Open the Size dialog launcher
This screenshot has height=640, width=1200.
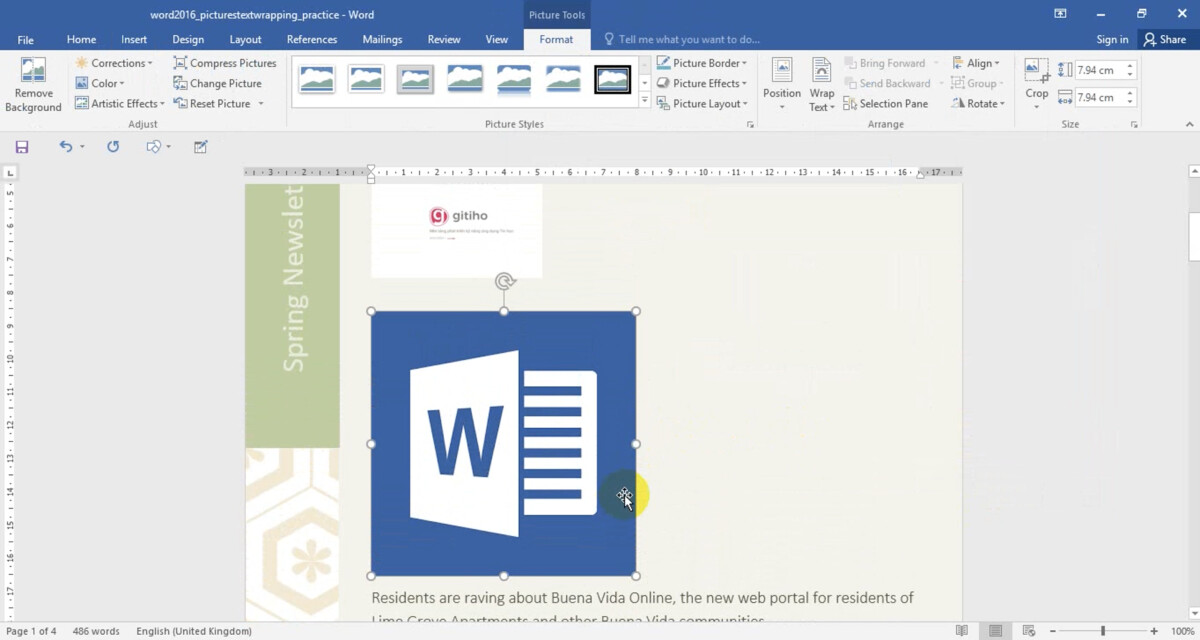coord(1134,125)
